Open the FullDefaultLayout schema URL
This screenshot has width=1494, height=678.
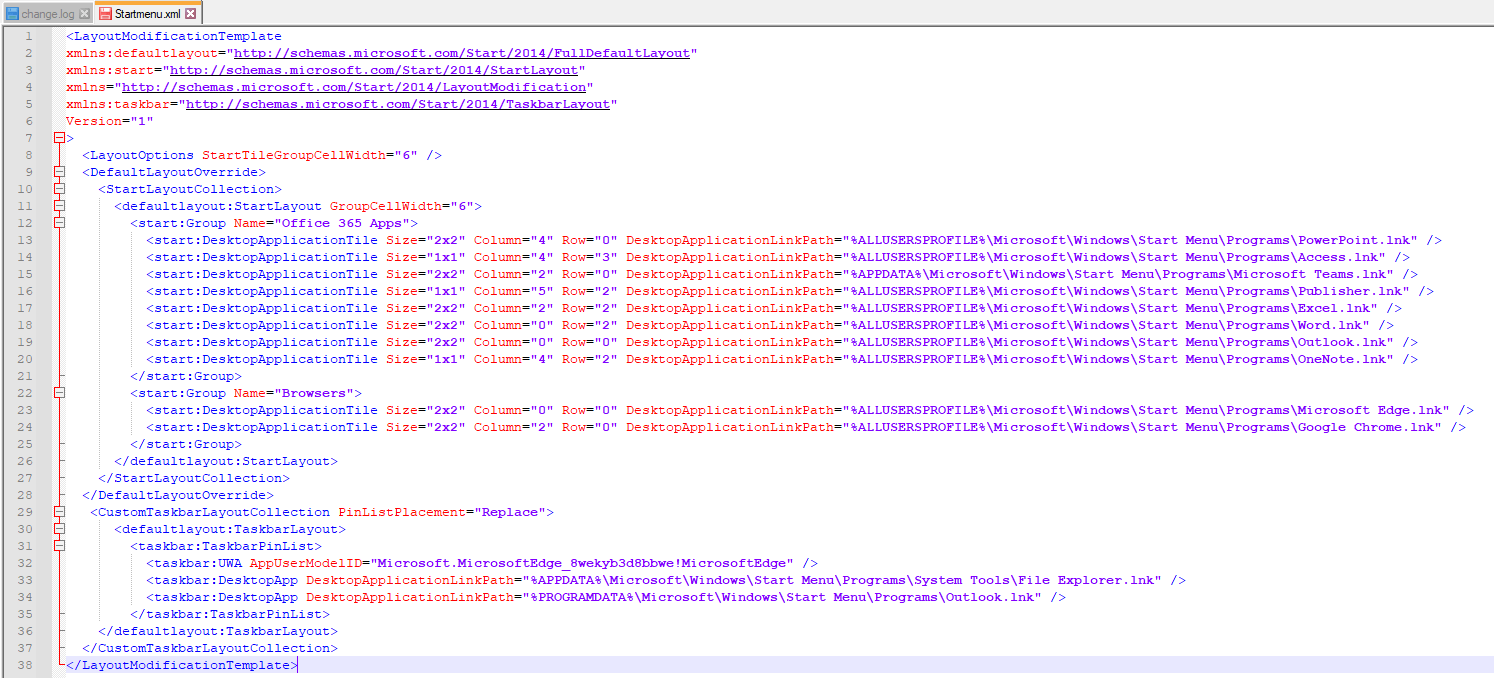462,53
